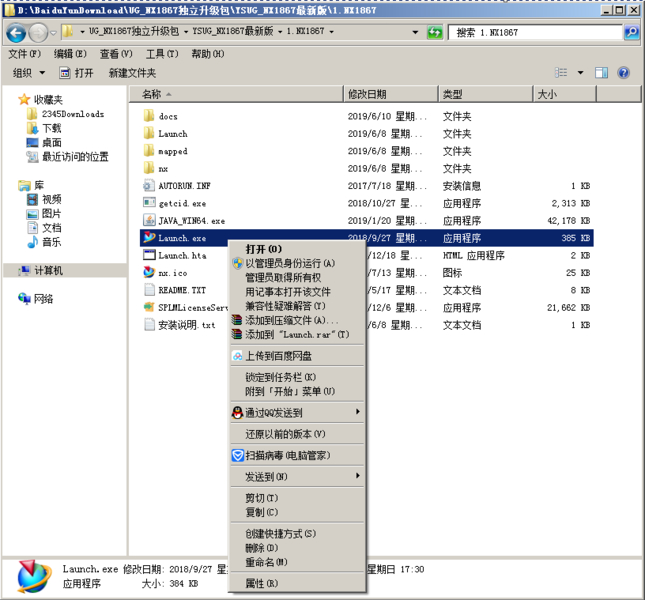Select the Launch.hta file icon
The height and width of the screenshot is (600, 645).
[149, 255]
